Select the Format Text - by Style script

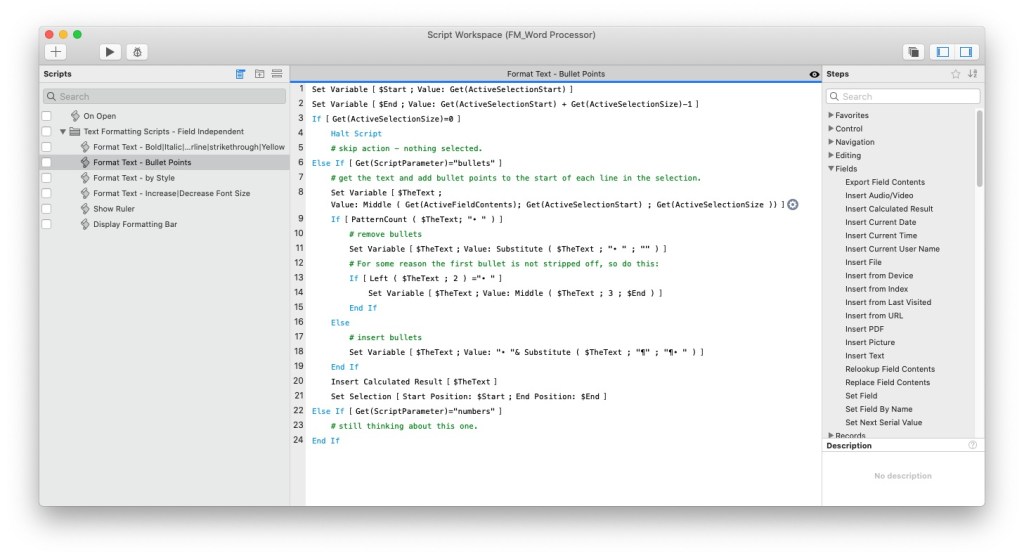click(133, 178)
